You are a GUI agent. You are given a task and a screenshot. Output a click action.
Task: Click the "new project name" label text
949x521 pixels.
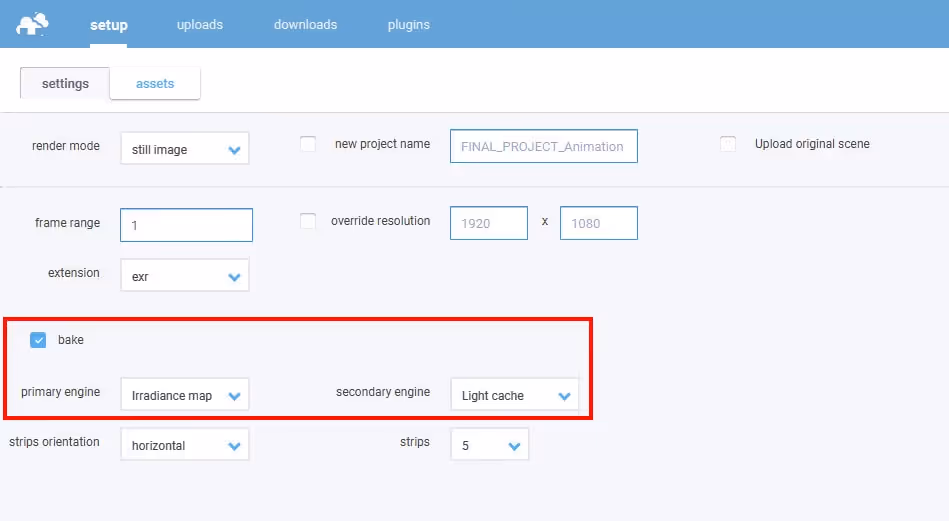(x=383, y=144)
